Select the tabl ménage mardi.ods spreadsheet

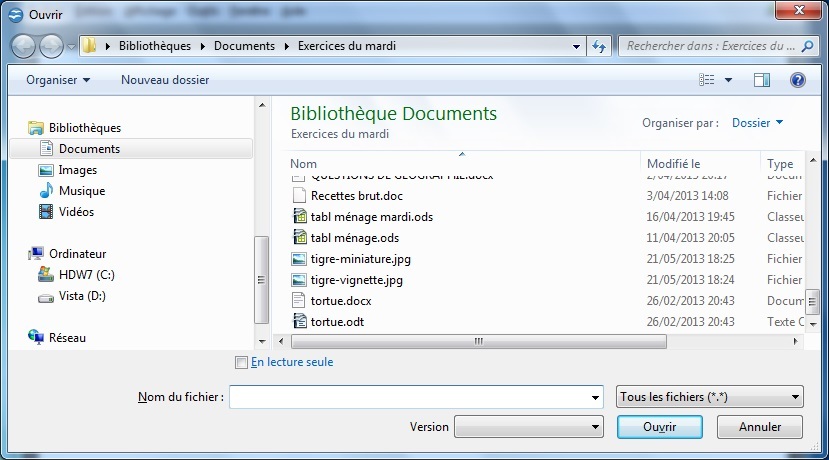point(371,217)
